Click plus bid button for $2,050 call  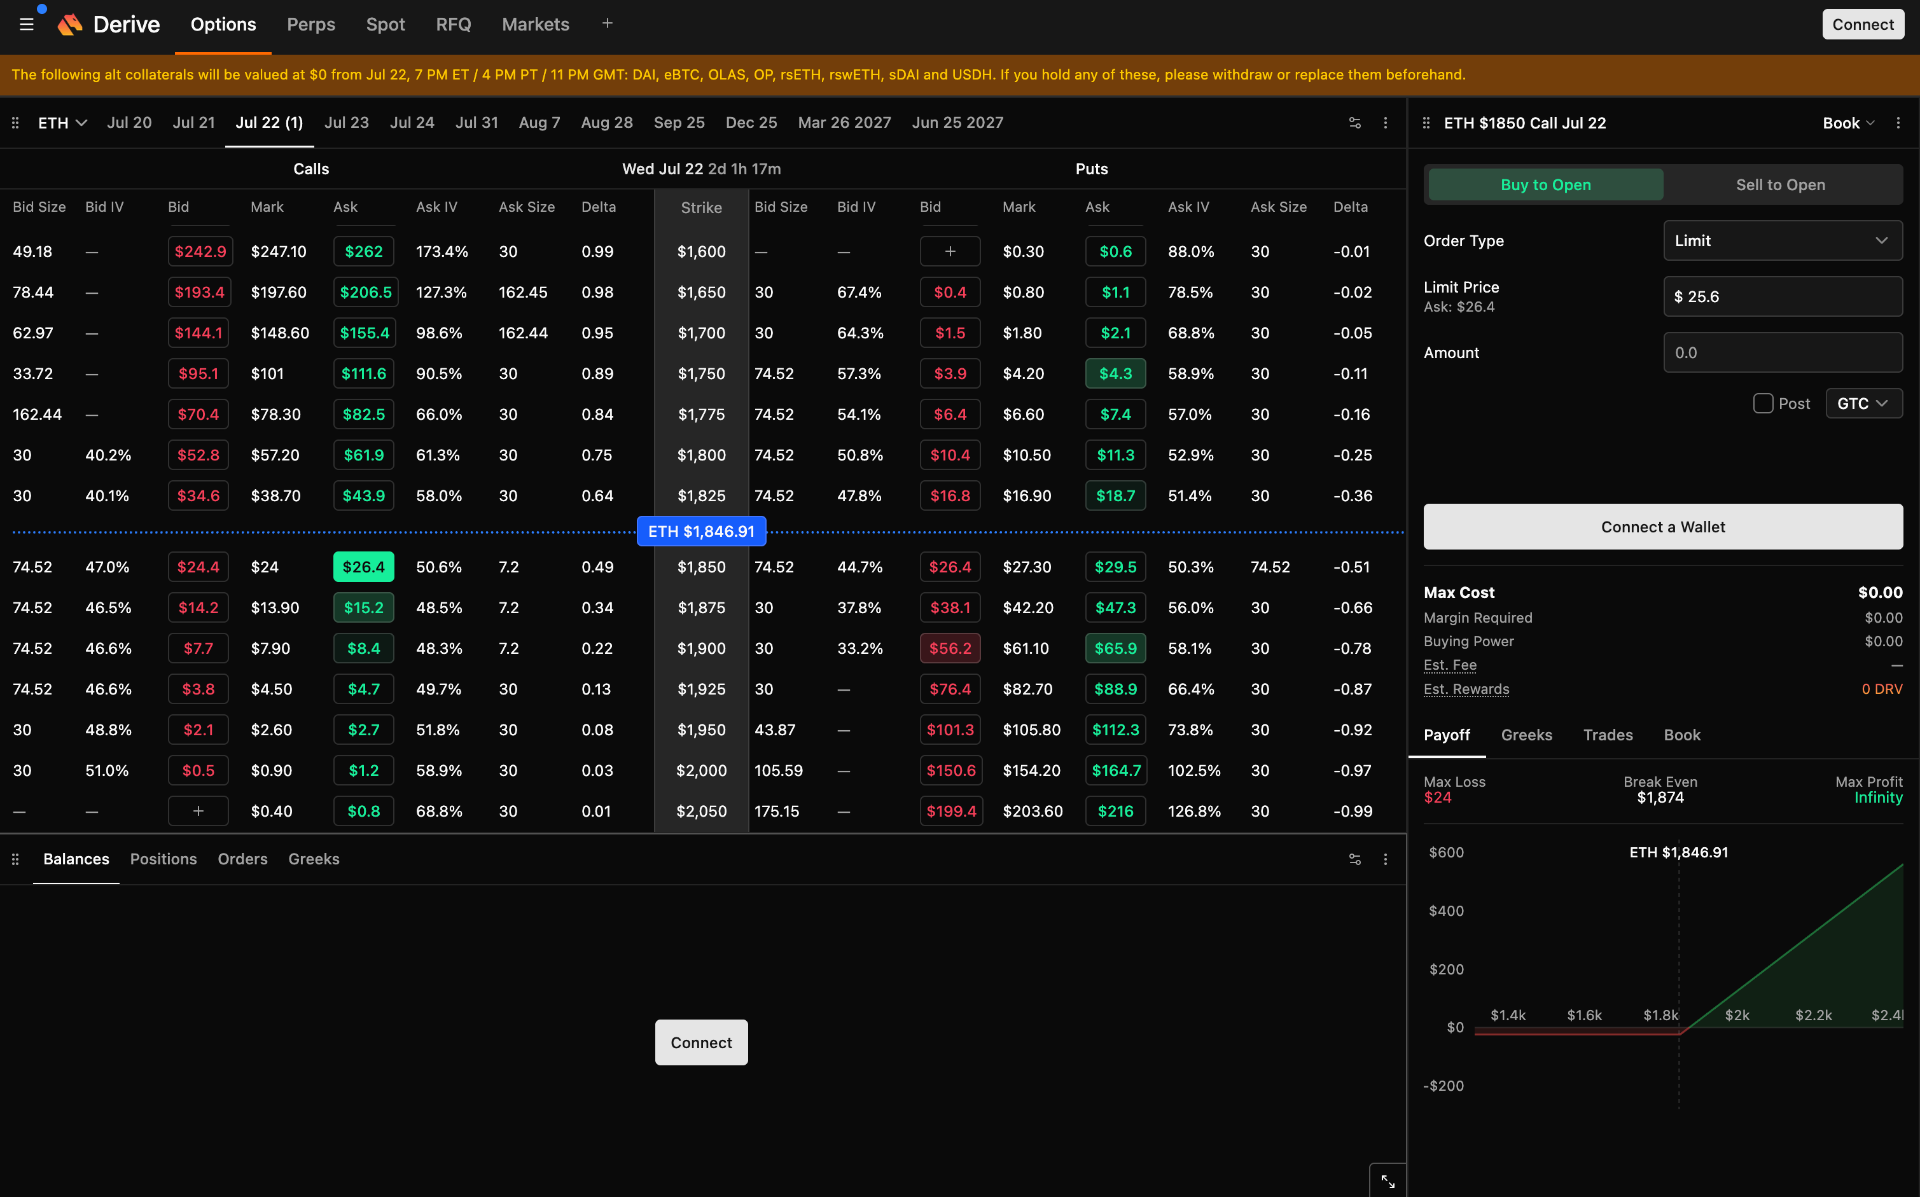(x=198, y=811)
